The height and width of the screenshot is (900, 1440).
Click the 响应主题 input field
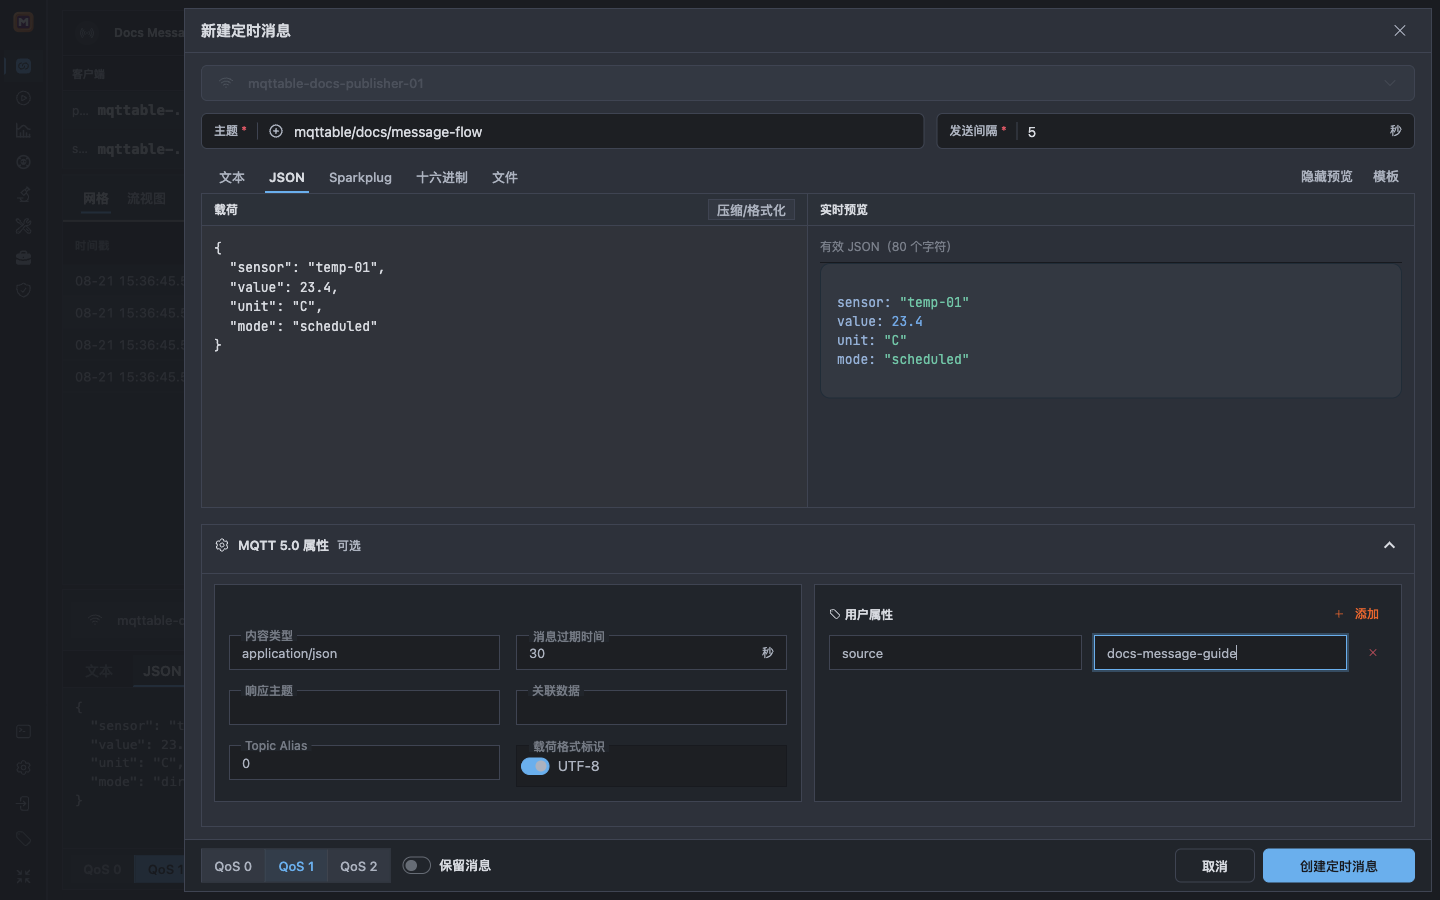pos(364,708)
